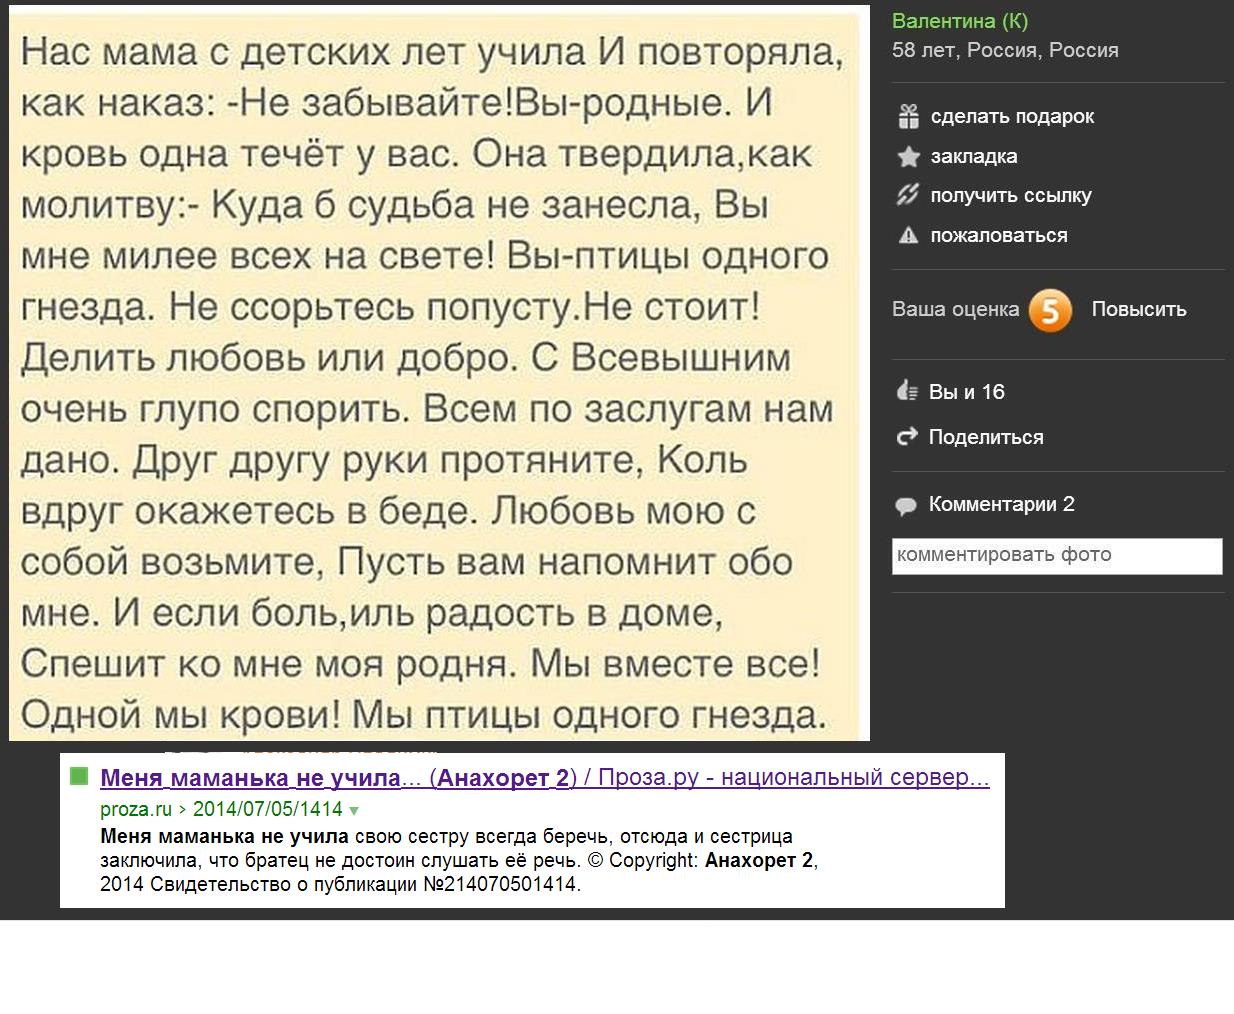Click the star bookmark icon

(x=908, y=157)
